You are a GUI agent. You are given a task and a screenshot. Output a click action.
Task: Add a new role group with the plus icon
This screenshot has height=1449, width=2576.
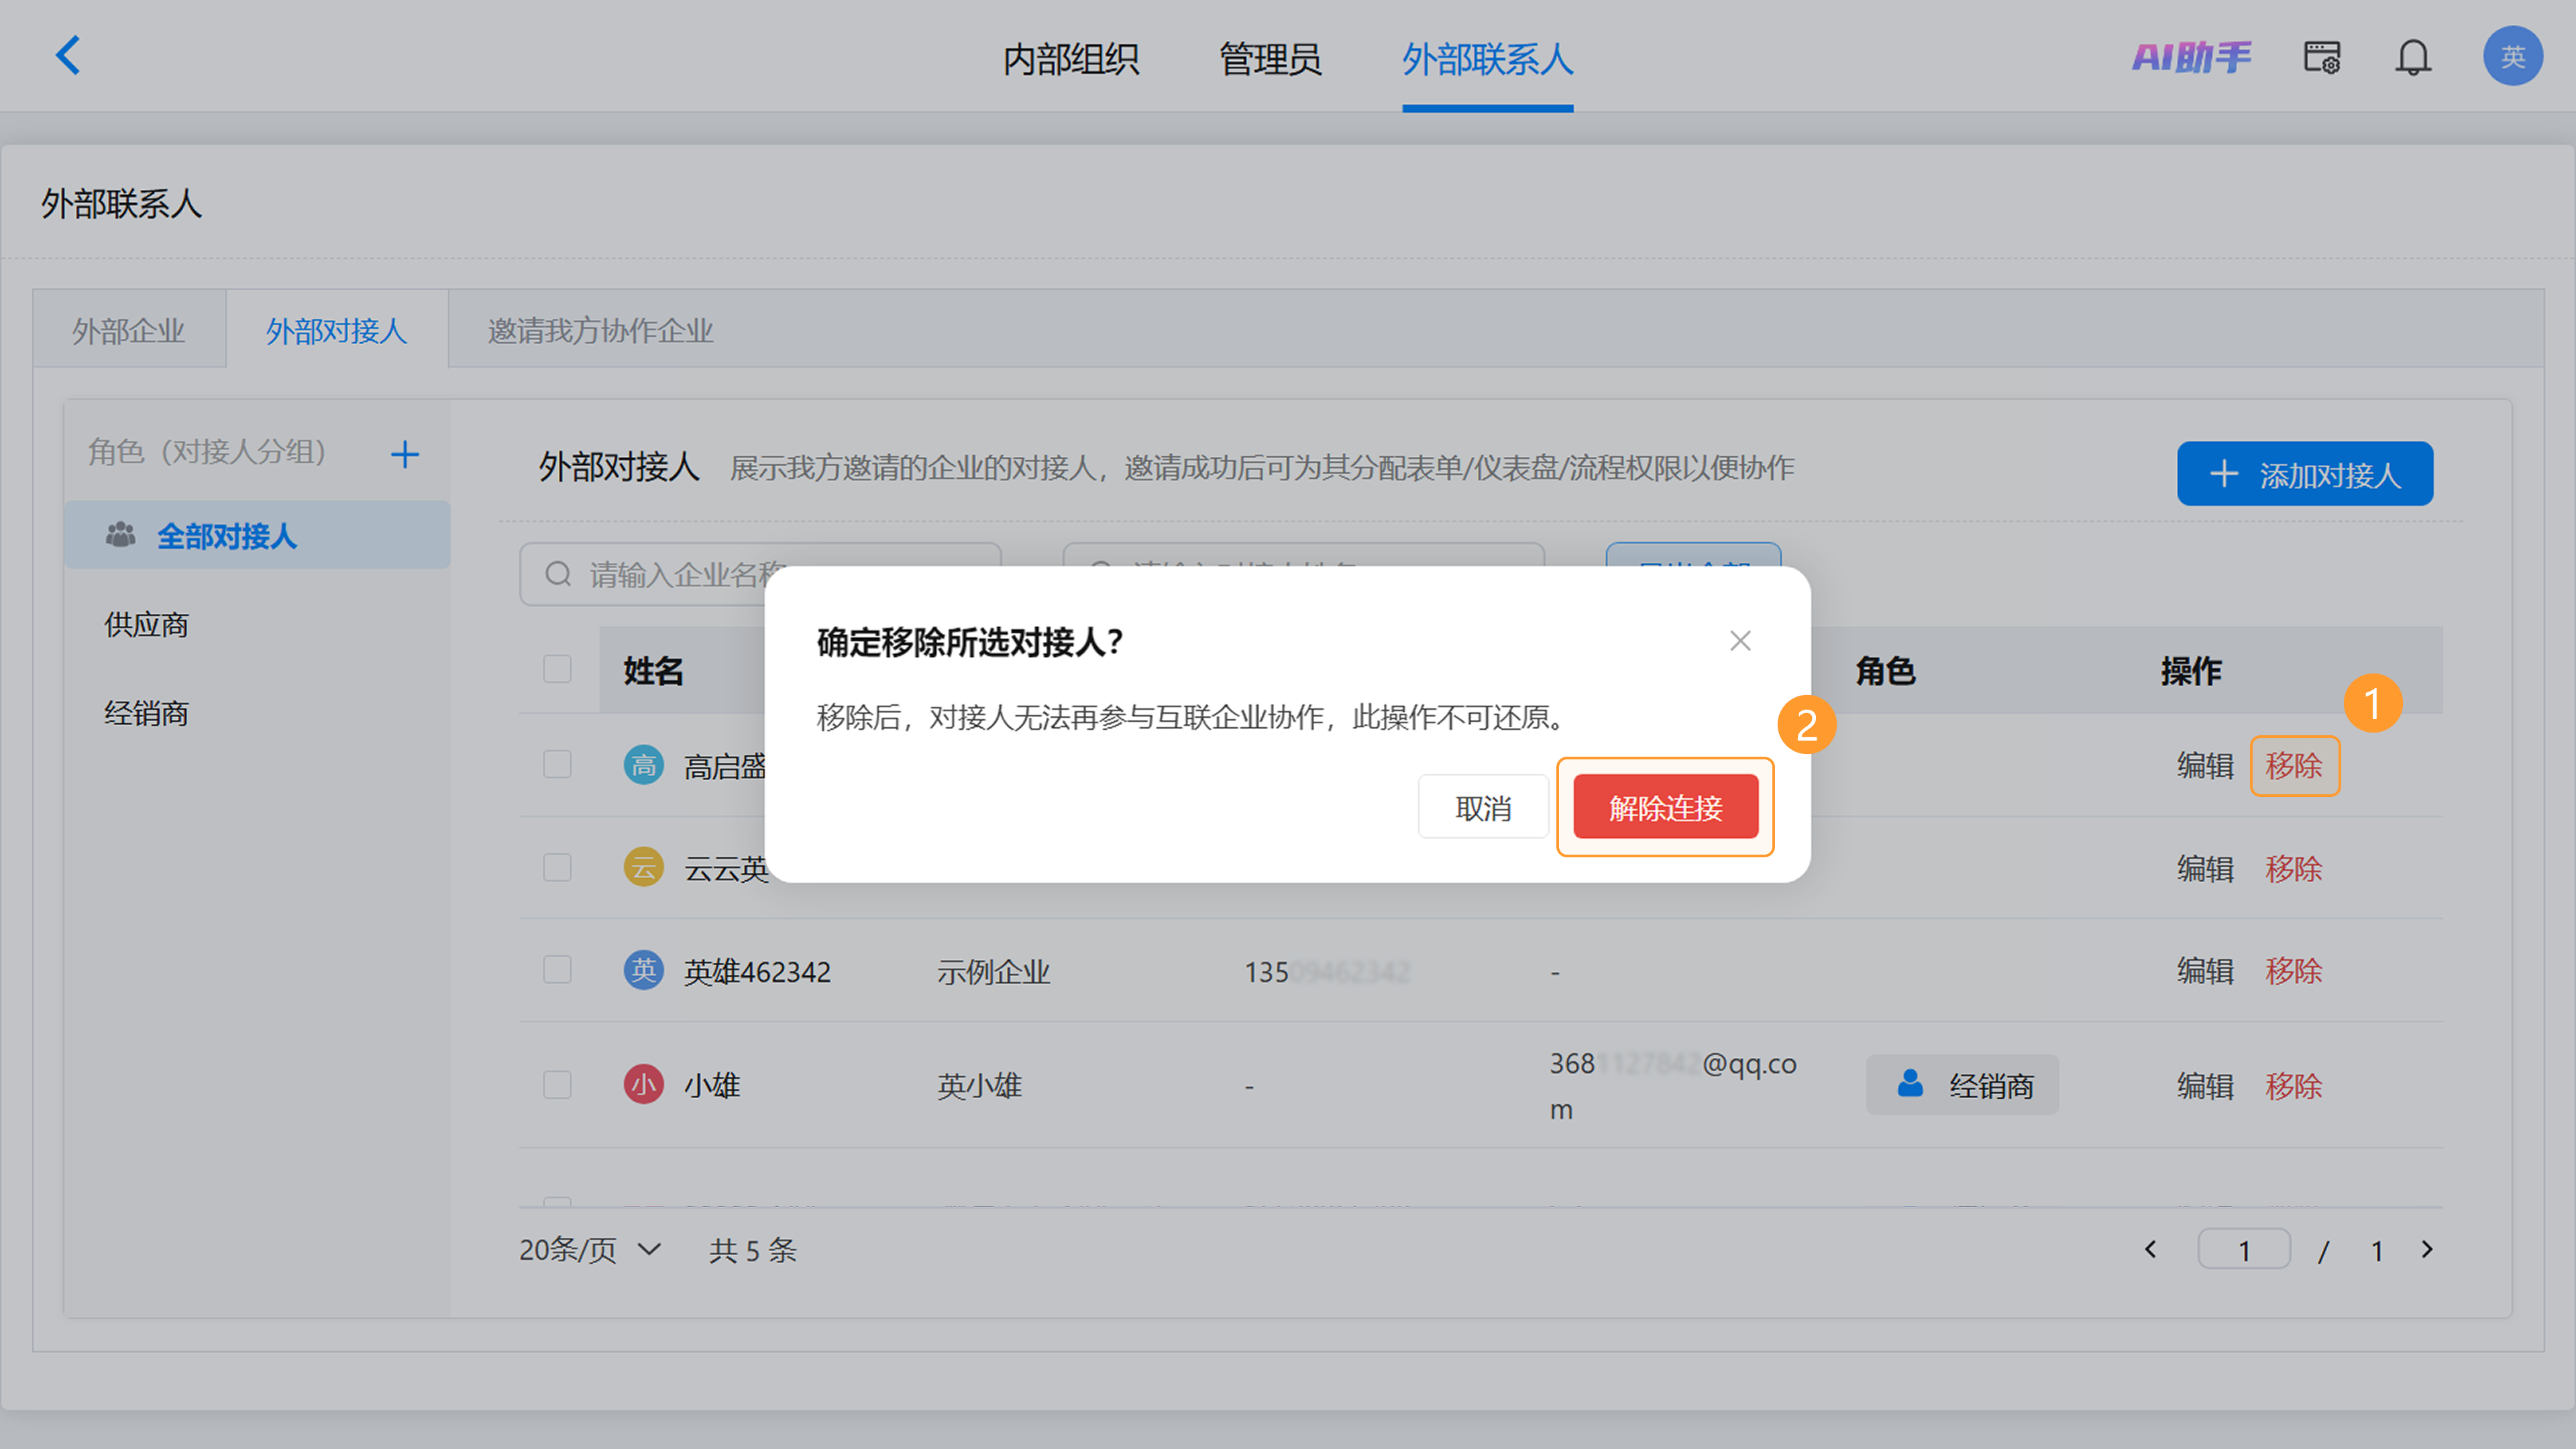pos(405,455)
